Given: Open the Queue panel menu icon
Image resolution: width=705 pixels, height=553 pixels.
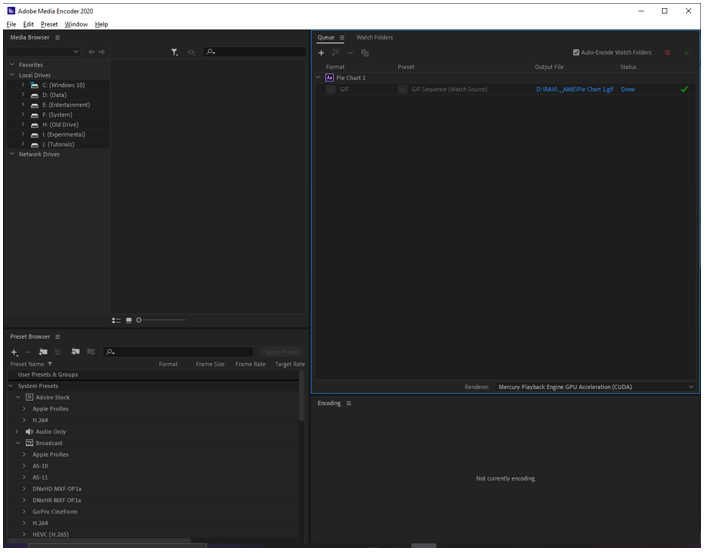Looking at the screenshot, I should point(342,37).
